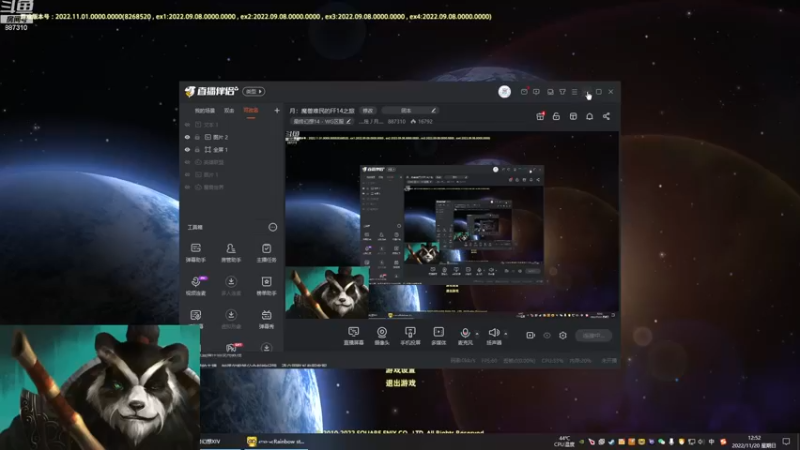Click the room number 887310
This screenshot has height=450, width=800.
pos(396,121)
